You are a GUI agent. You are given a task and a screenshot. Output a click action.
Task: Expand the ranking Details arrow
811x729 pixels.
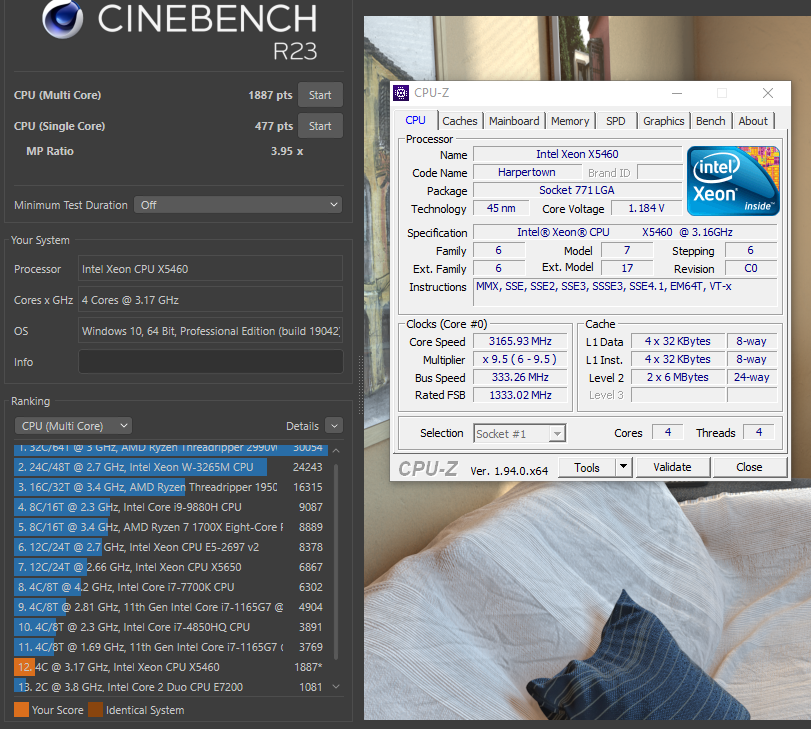pyautogui.click(x=334, y=426)
